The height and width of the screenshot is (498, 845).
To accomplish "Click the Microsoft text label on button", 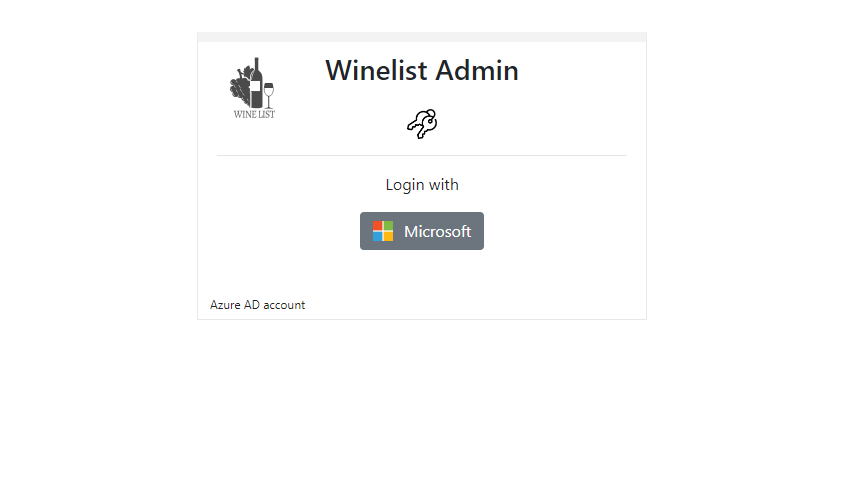I will pyautogui.click(x=438, y=232).
